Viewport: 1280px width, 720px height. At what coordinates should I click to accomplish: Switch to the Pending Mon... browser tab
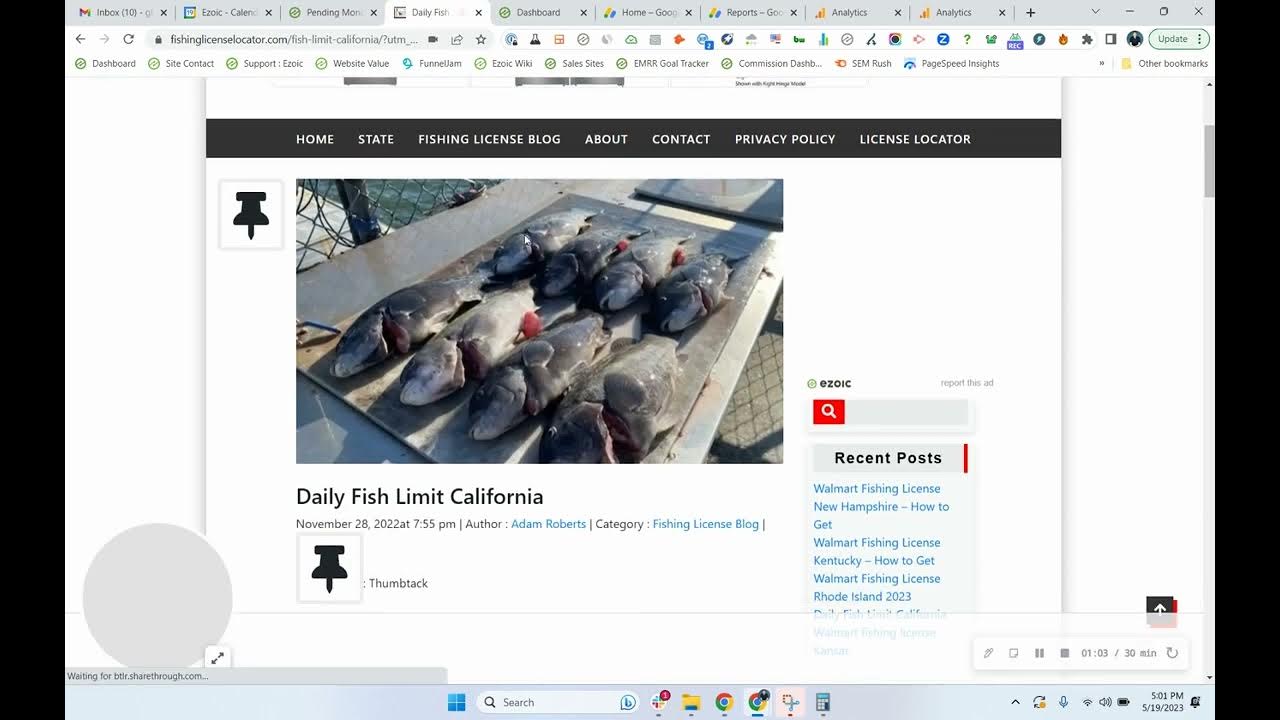333,13
